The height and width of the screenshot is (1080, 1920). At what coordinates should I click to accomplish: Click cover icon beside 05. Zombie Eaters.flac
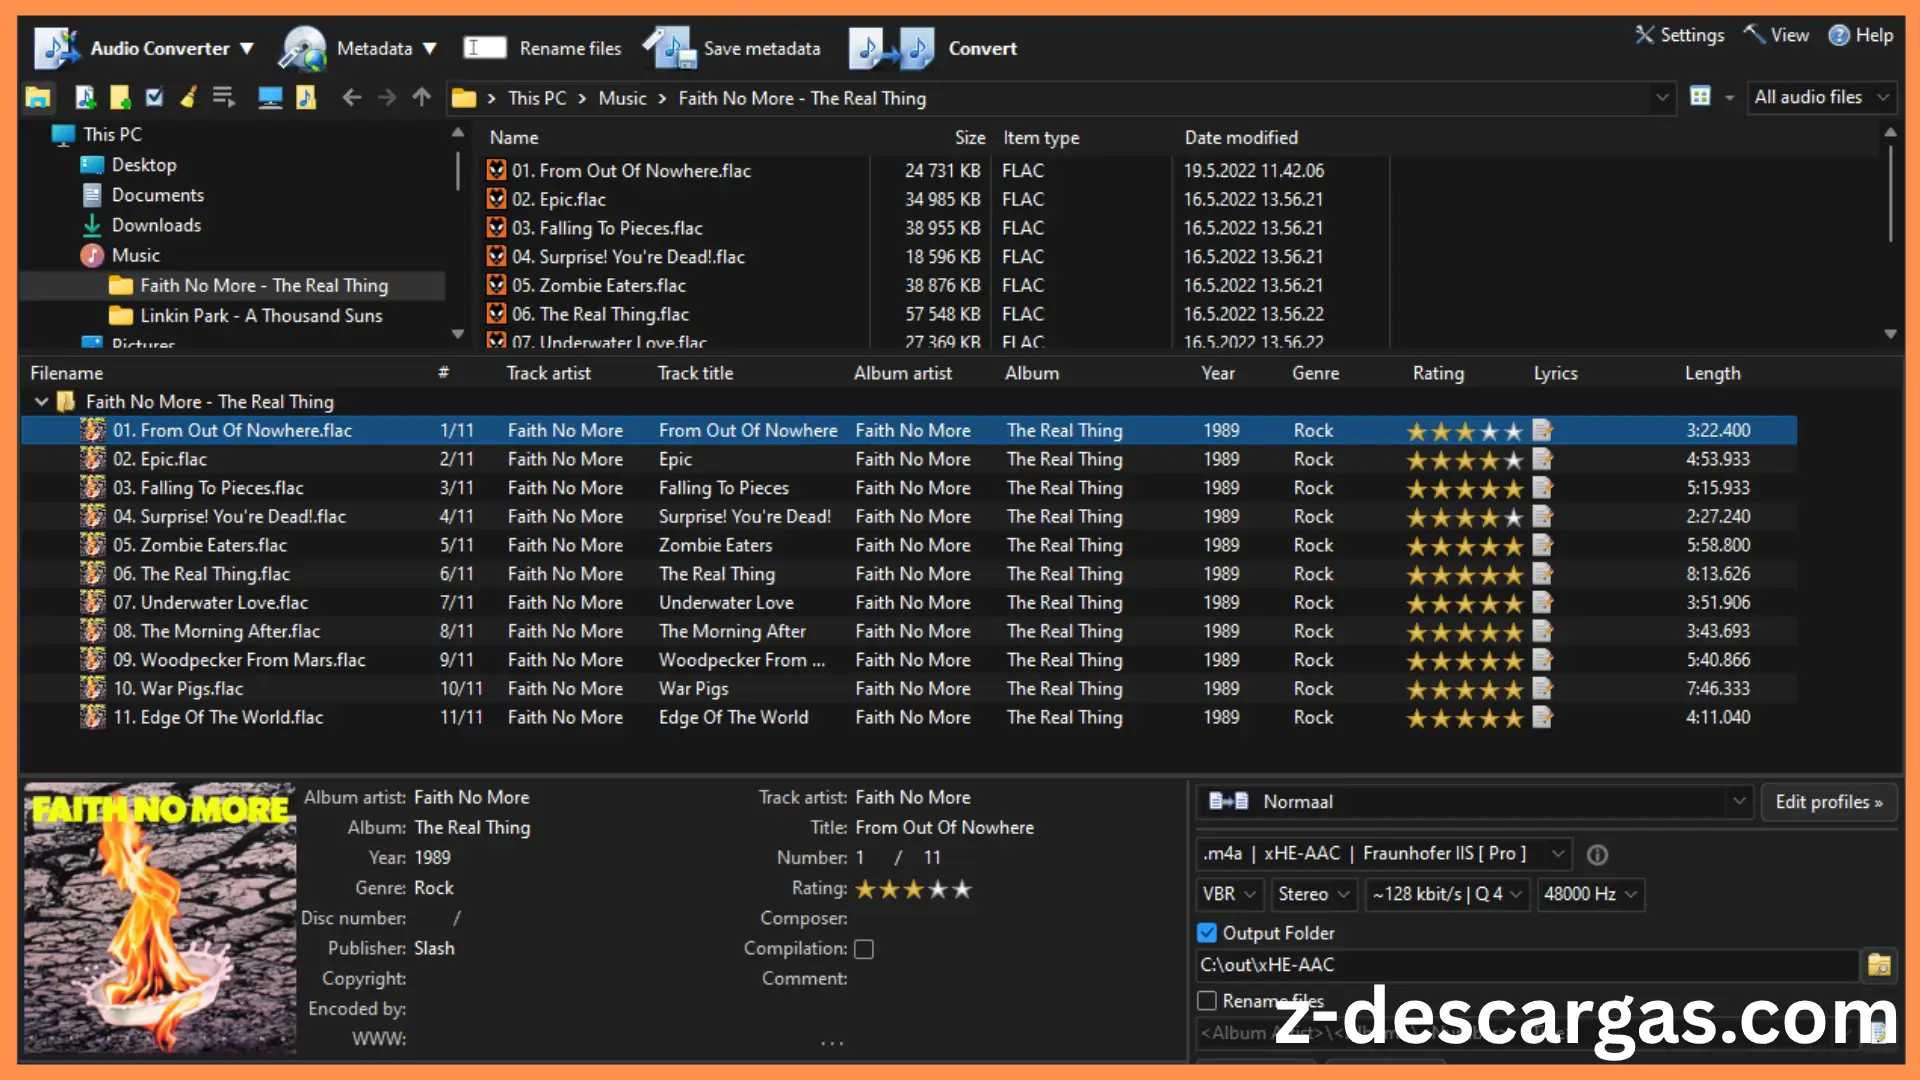coord(93,545)
